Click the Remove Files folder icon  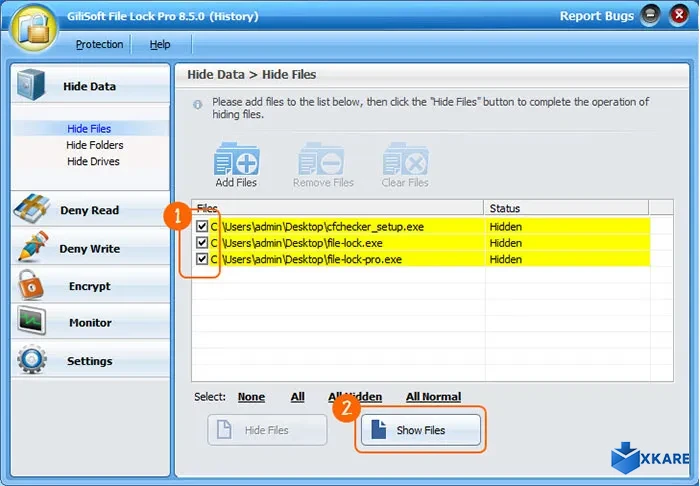coord(321,159)
